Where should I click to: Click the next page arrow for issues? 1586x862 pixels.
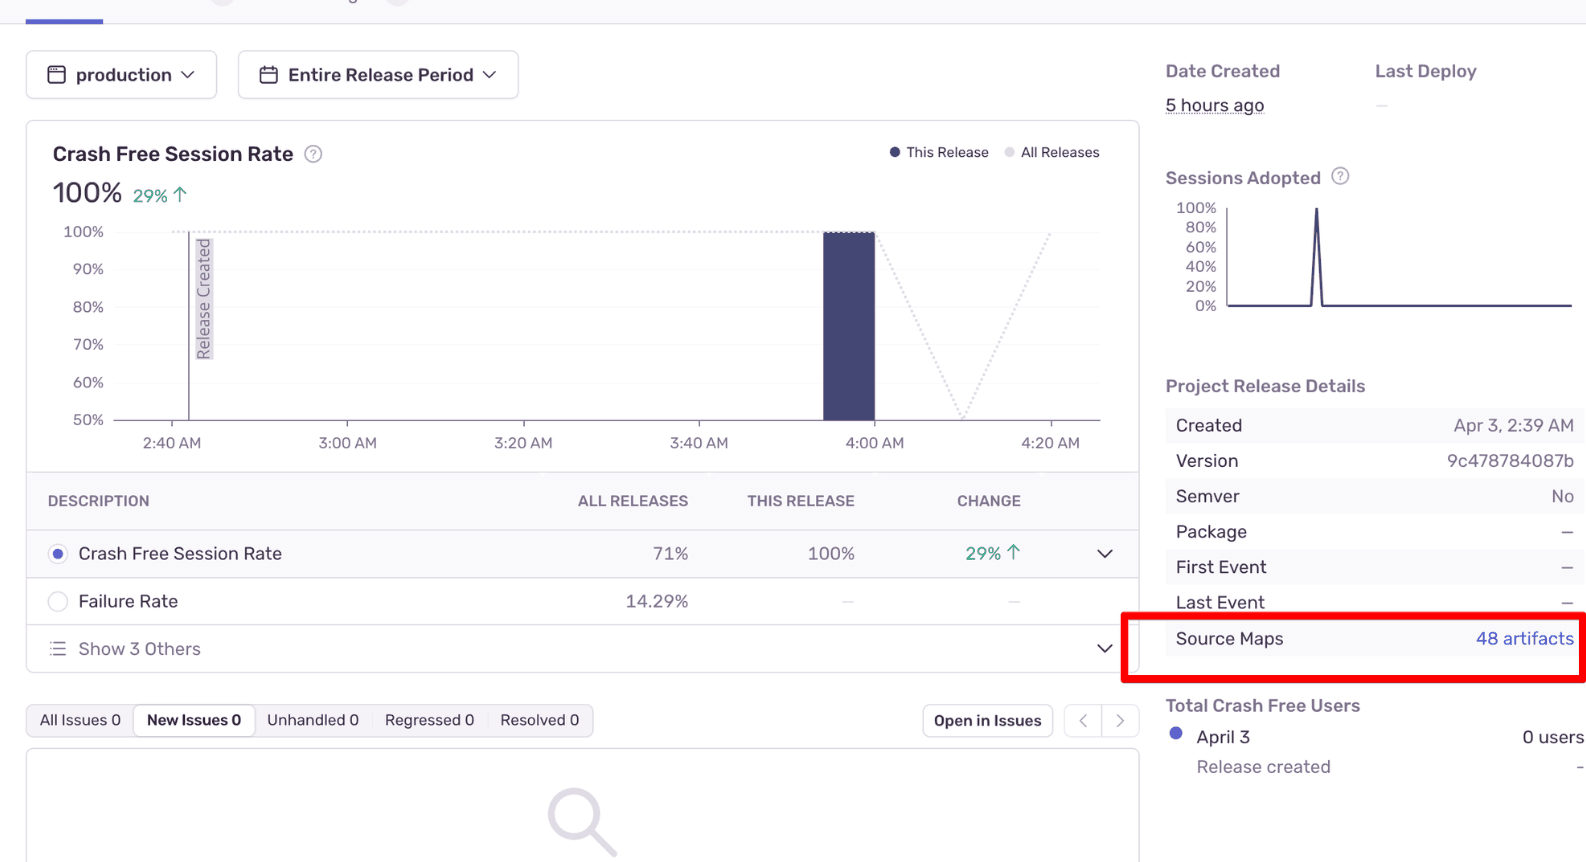pos(1120,720)
